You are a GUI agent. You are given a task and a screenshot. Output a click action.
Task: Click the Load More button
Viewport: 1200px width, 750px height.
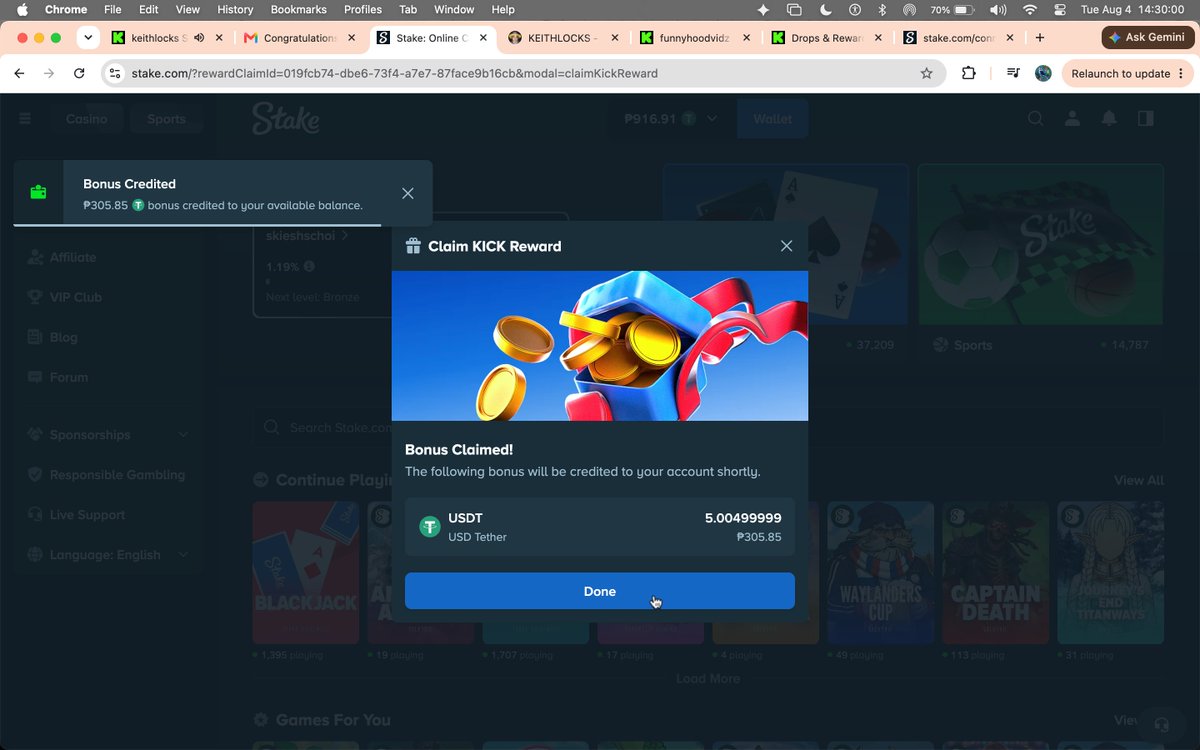[x=708, y=678]
